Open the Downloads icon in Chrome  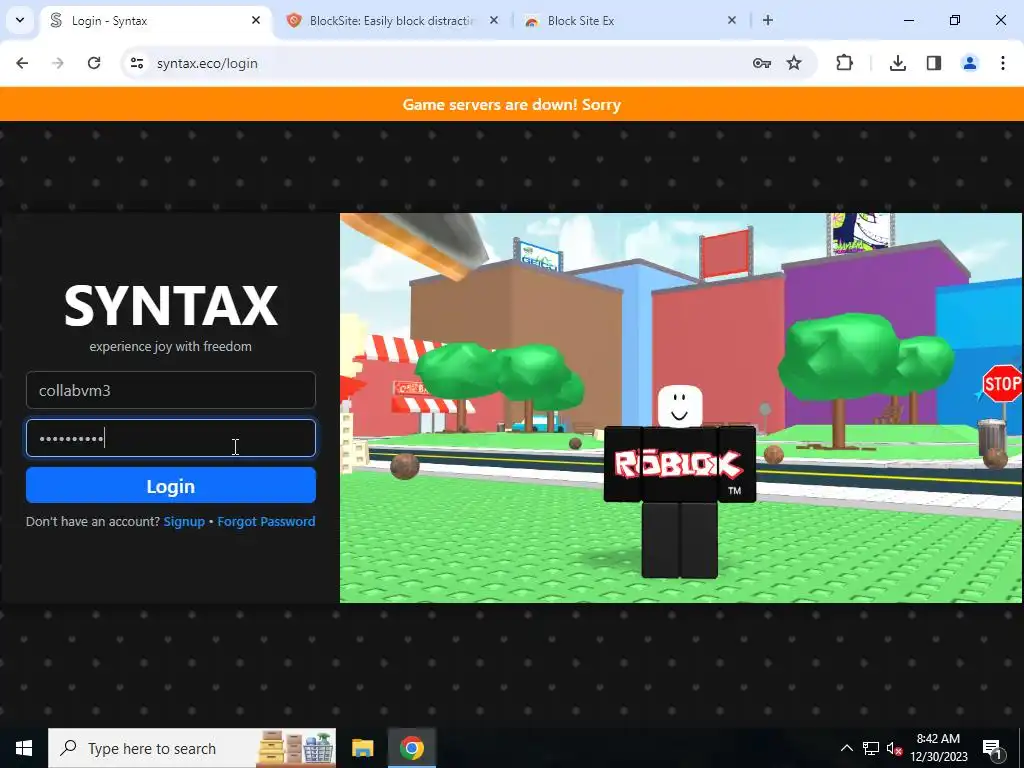point(898,63)
